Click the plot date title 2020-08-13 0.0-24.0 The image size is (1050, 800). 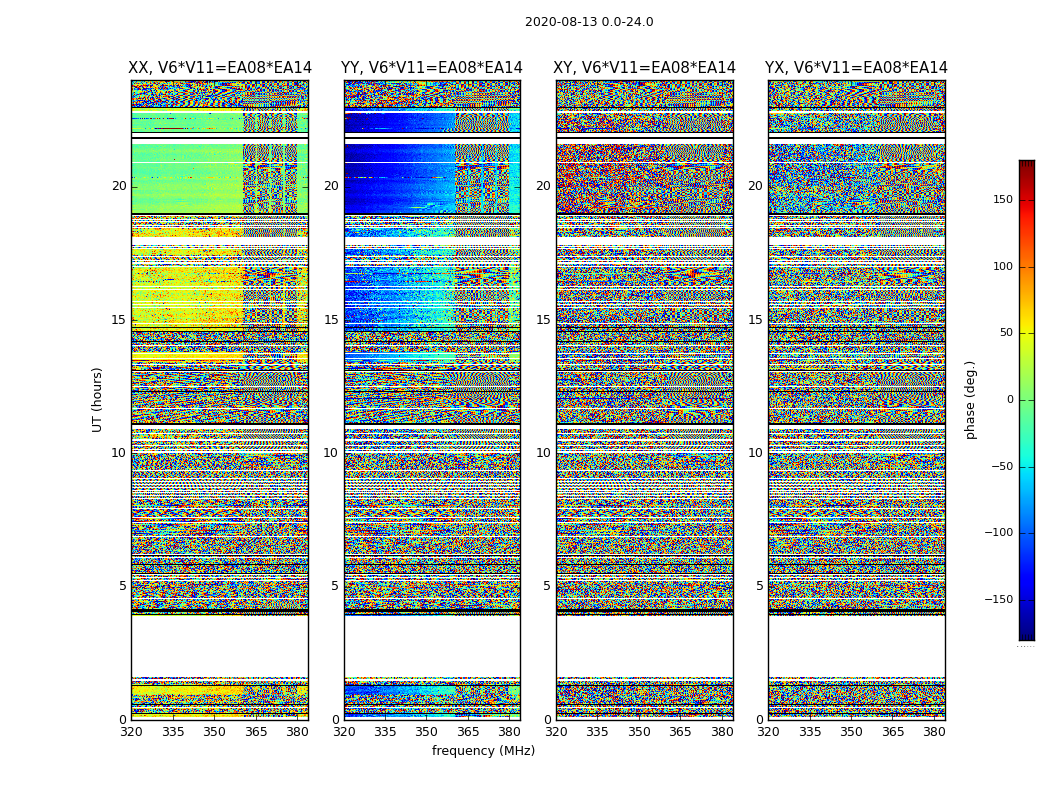(x=589, y=21)
